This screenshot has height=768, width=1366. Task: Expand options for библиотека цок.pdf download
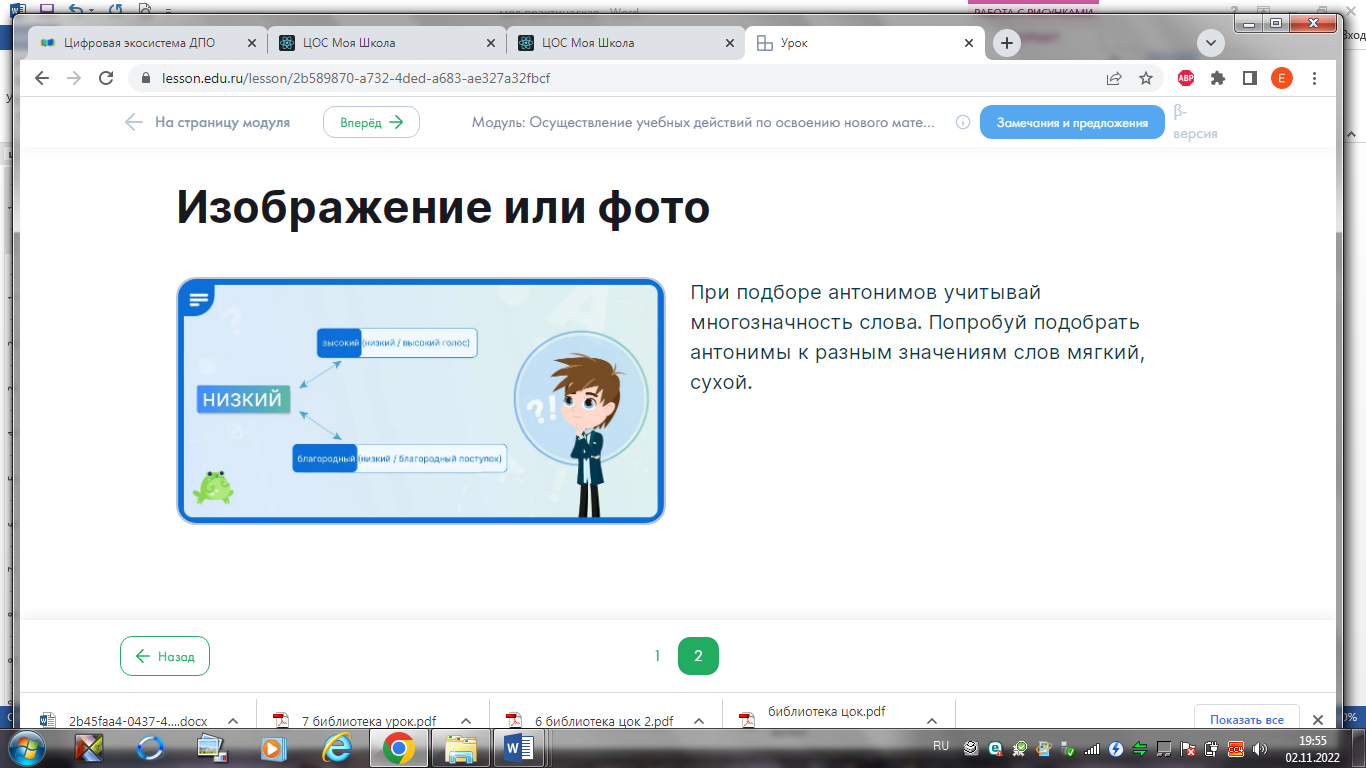[931, 721]
